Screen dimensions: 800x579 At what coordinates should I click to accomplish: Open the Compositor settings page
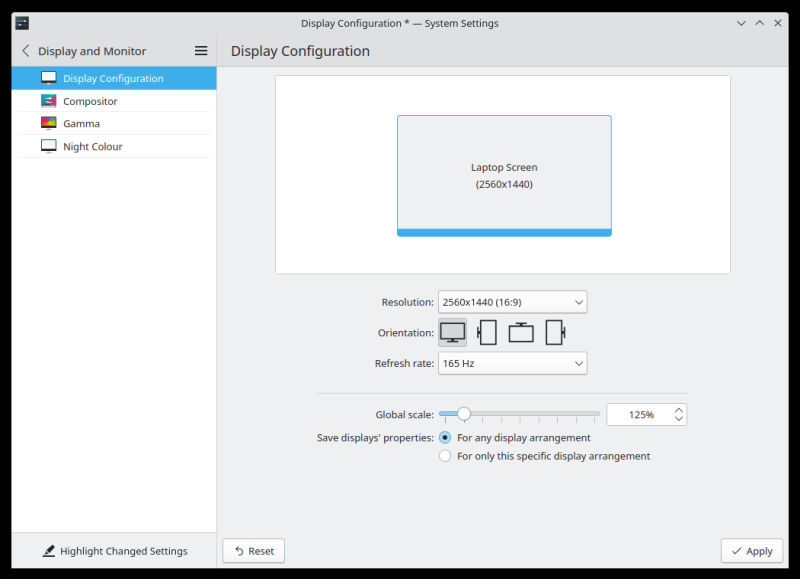click(x=90, y=101)
